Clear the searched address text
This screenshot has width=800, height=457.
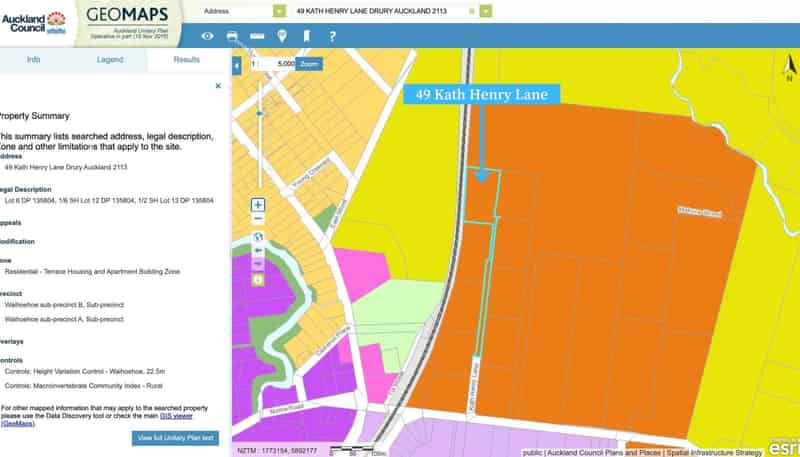472,11
